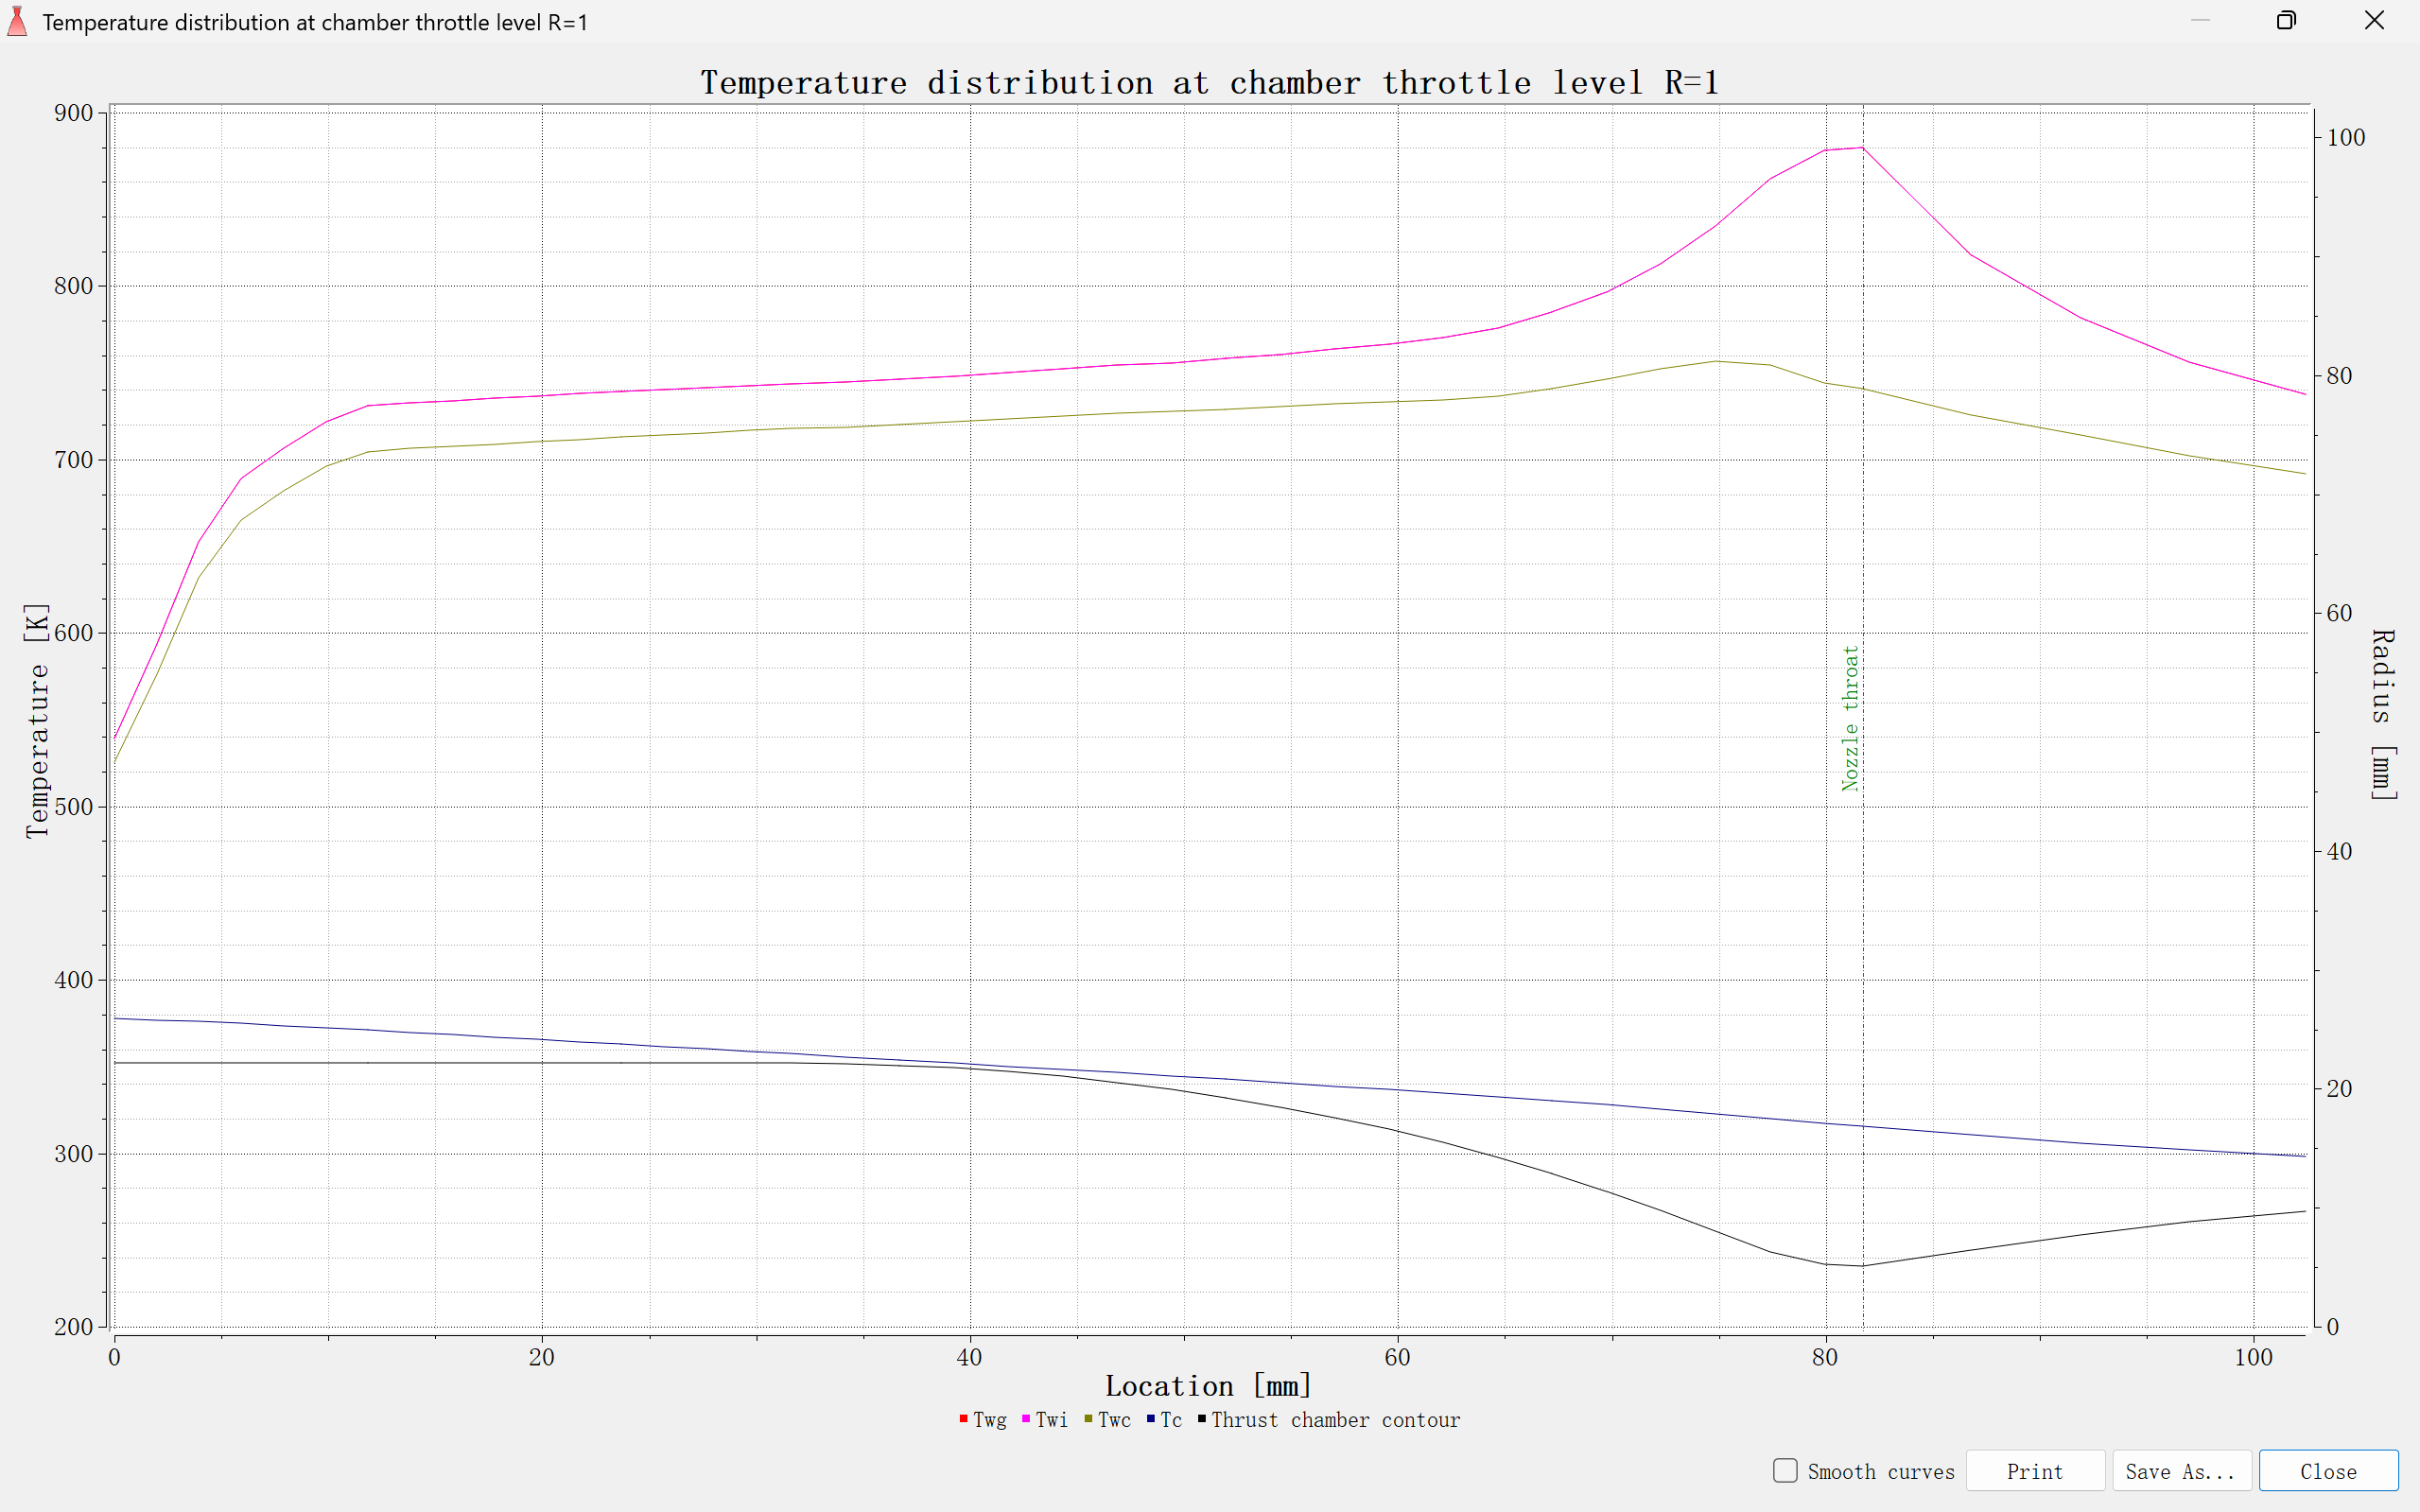The image size is (2420, 1512).
Task: Click the restore window icon
Action: pyautogui.click(x=2286, y=20)
